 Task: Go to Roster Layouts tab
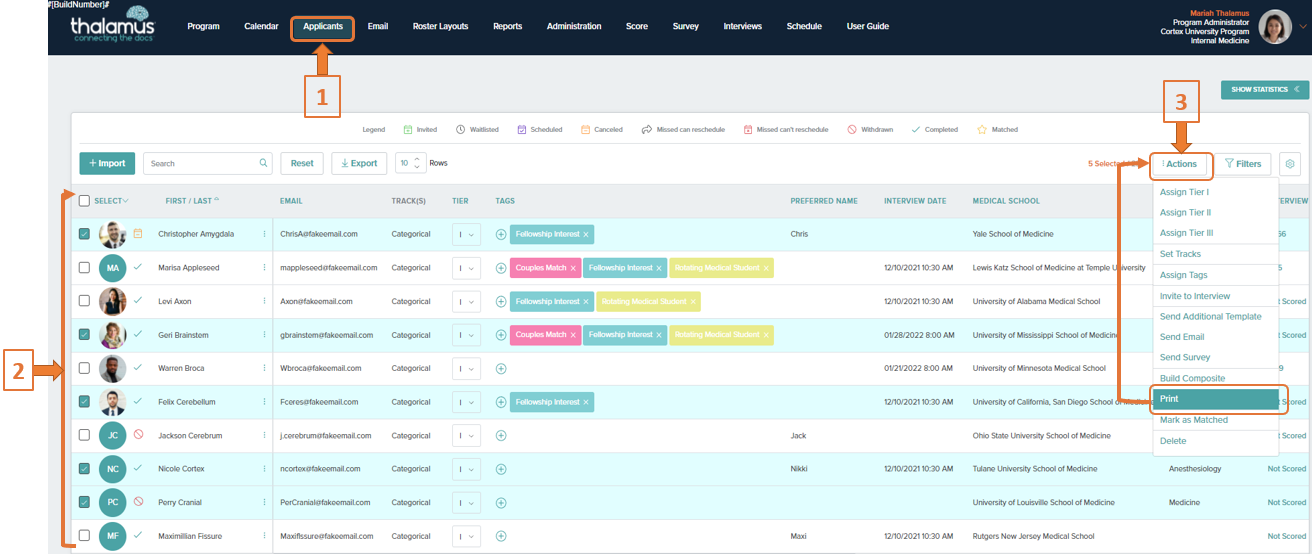tap(440, 27)
